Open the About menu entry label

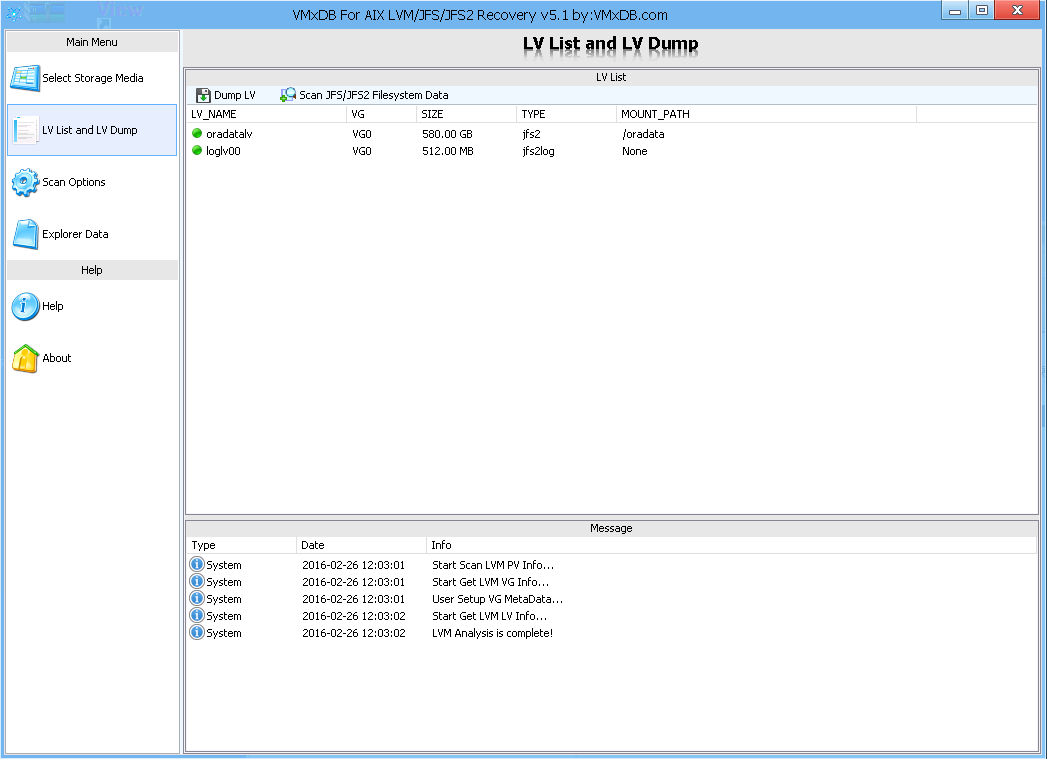coord(57,358)
